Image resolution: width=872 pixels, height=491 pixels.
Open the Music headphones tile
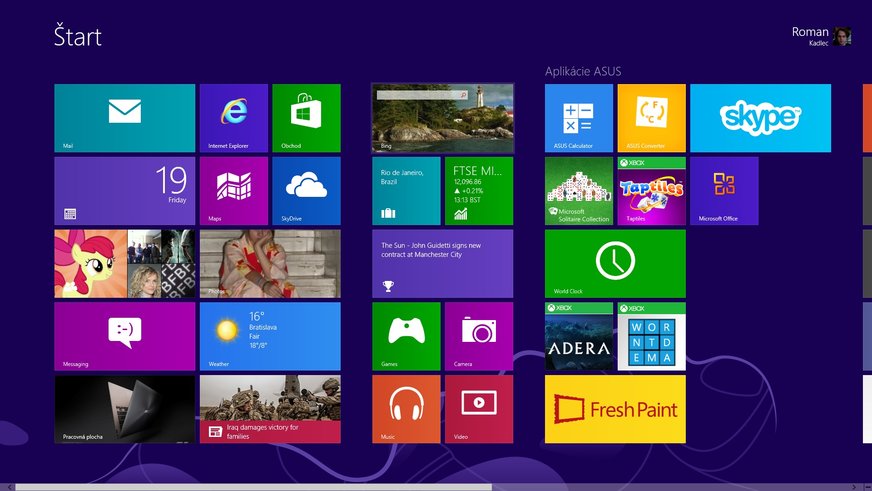tap(406, 409)
